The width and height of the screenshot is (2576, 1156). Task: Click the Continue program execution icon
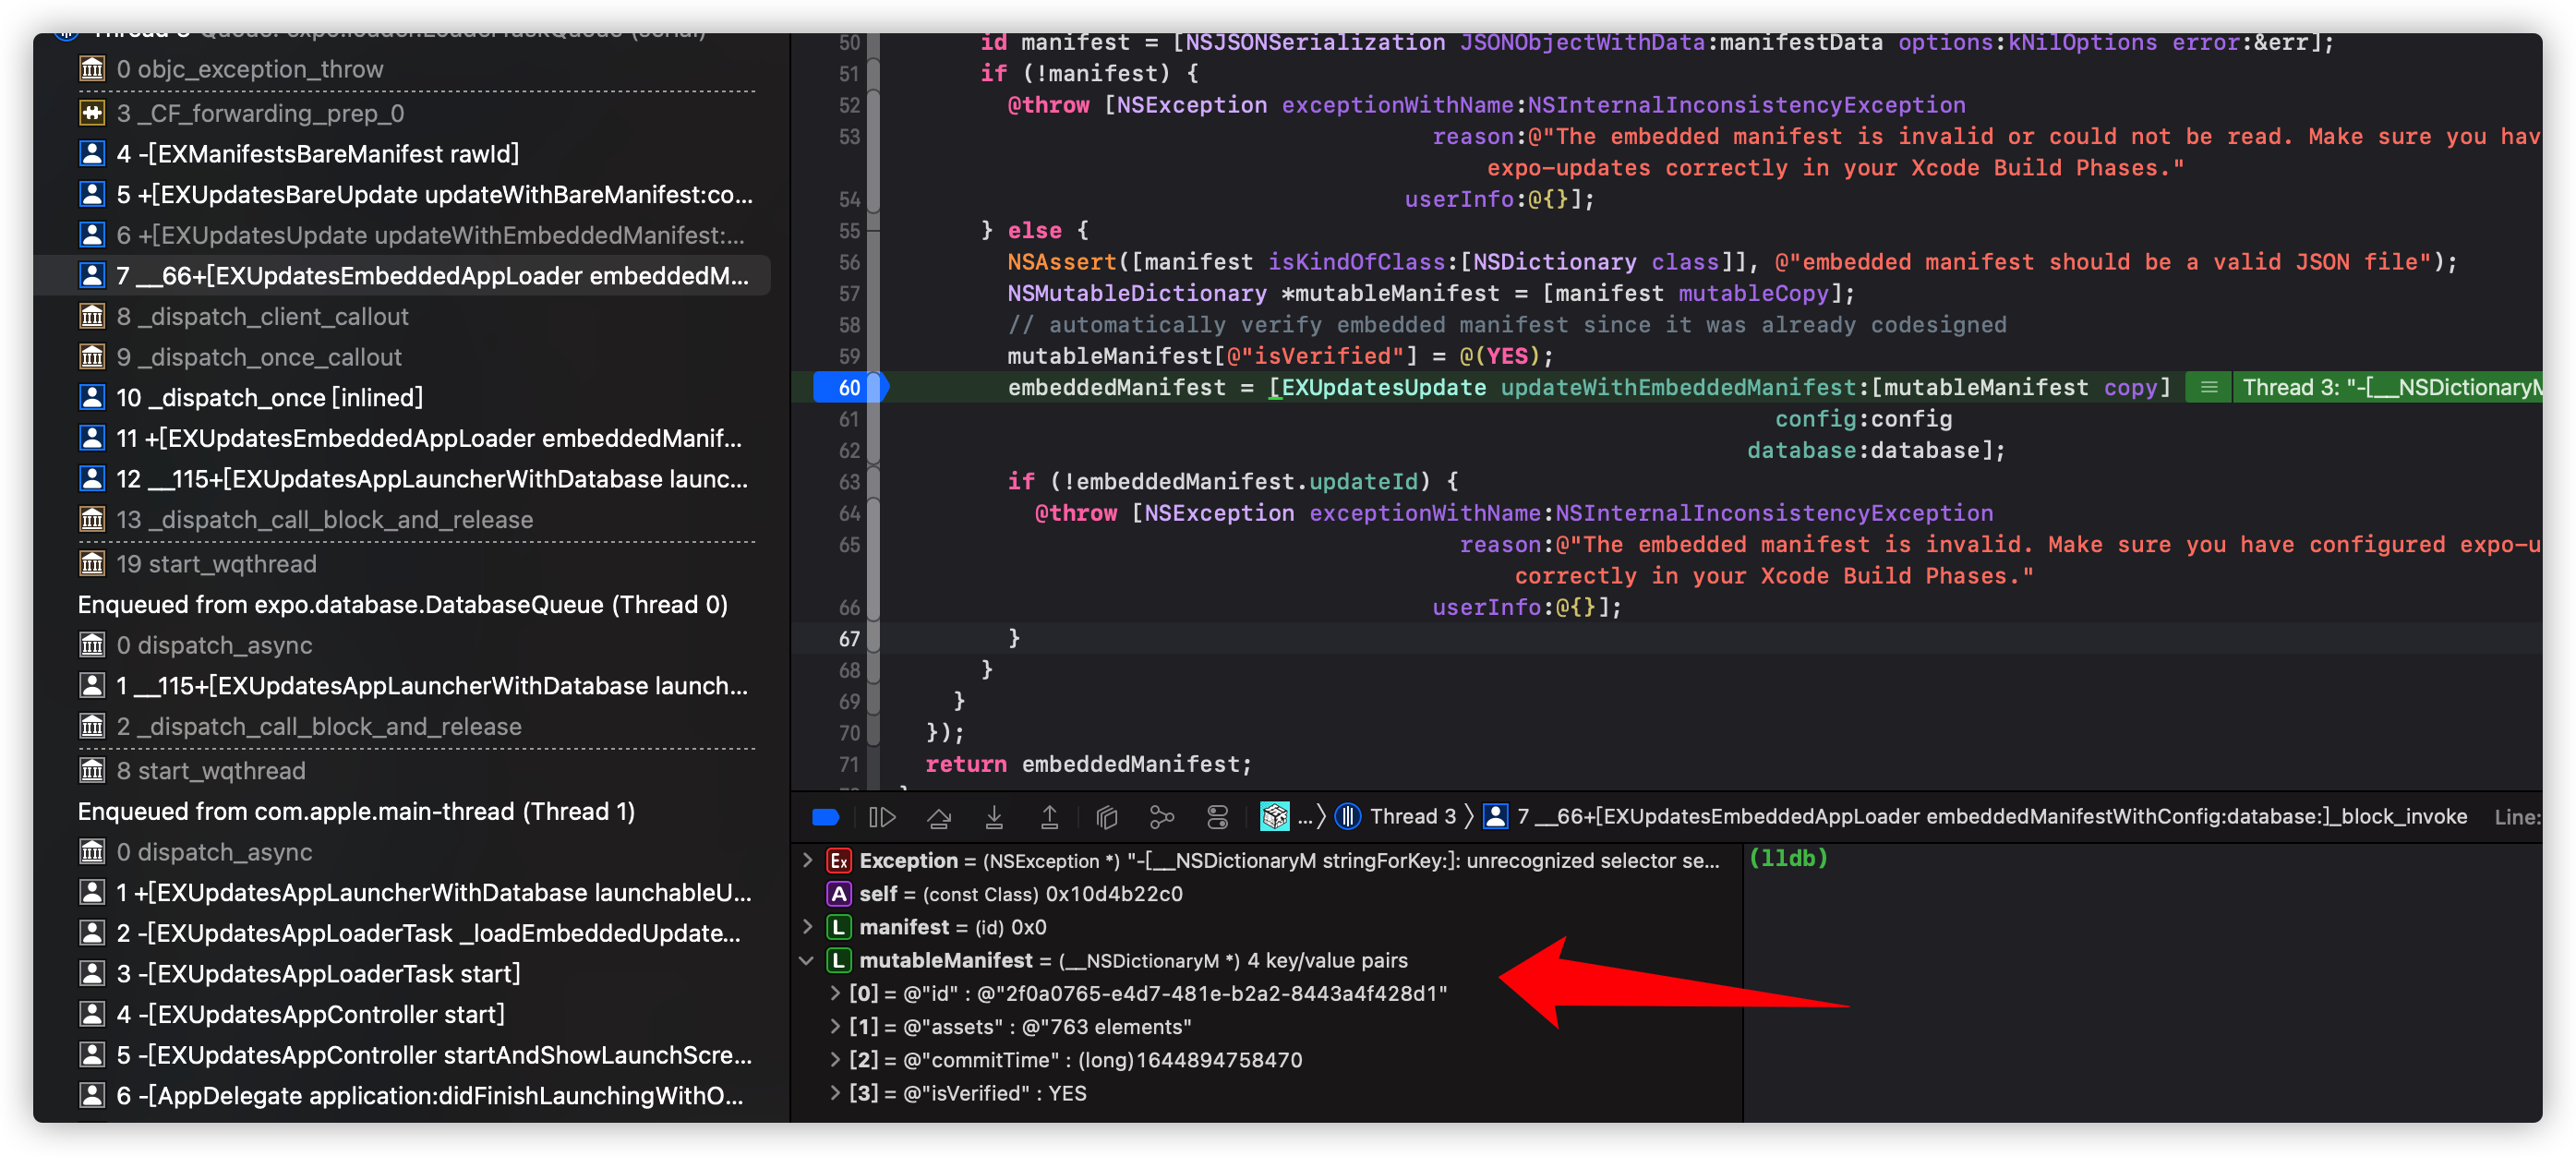(x=884, y=816)
